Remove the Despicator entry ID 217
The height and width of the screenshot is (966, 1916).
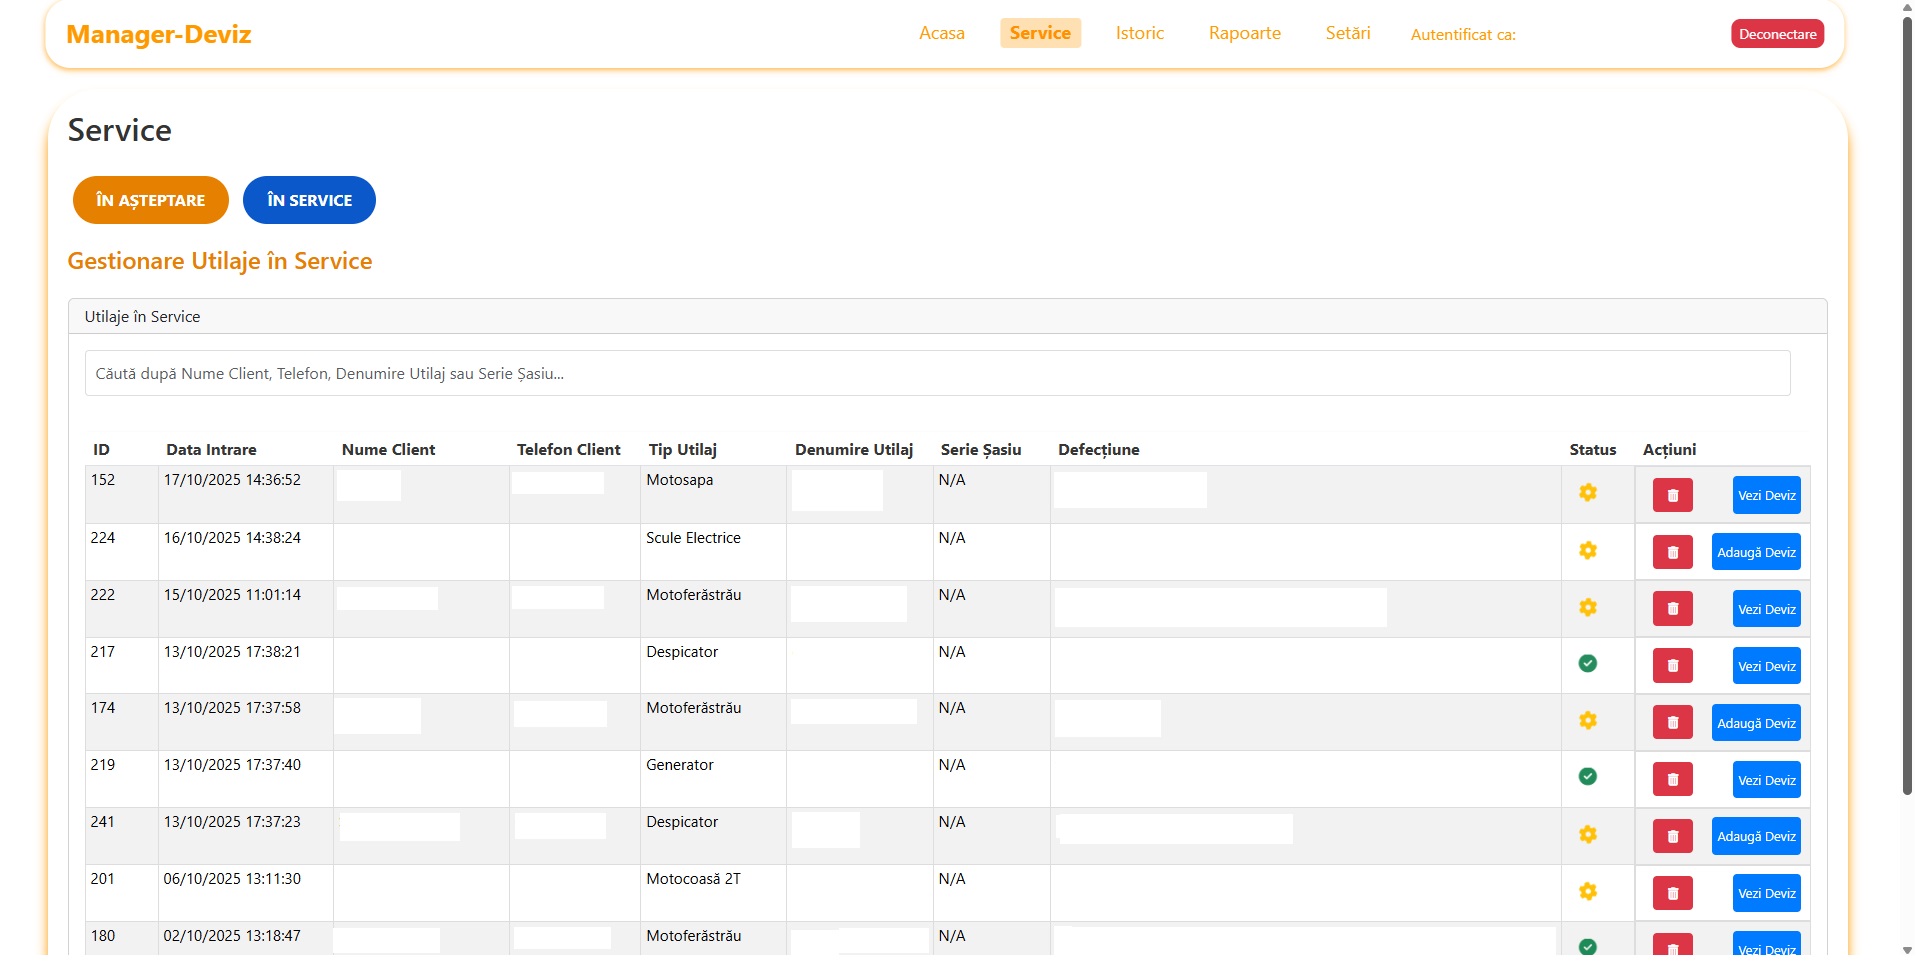pyautogui.click(x=1672, y=666)
